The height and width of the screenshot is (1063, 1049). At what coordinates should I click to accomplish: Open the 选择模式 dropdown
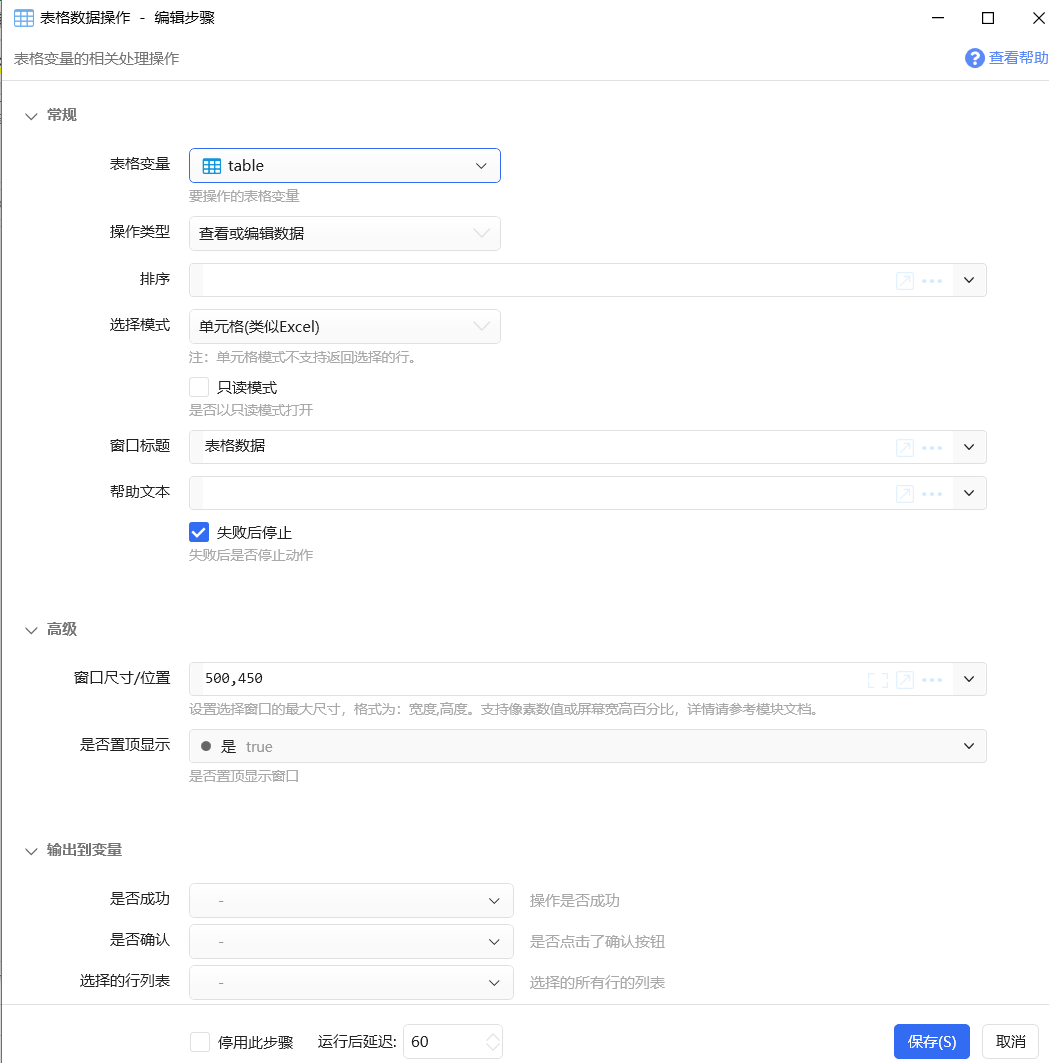click(344, 326)
